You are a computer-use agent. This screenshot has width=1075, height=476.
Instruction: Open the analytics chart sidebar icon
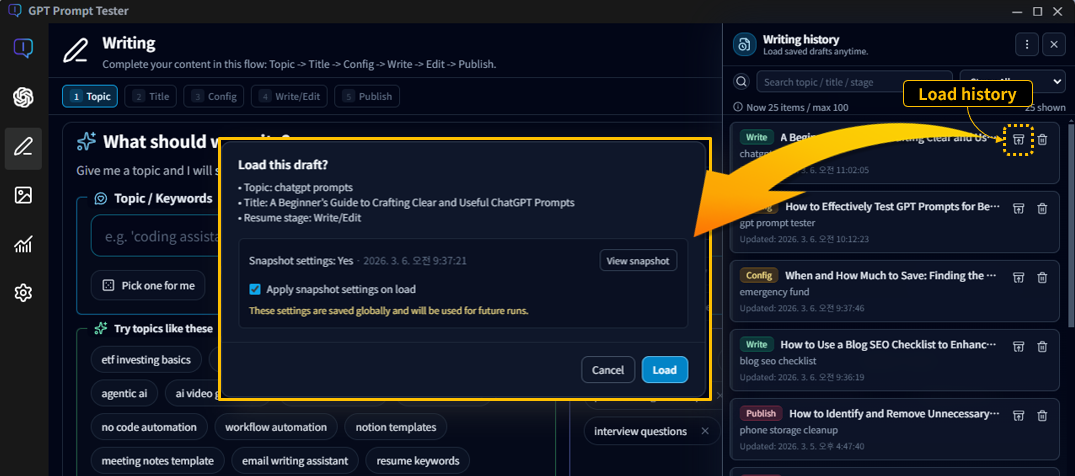pyautogui.click(x=23, y=244)
